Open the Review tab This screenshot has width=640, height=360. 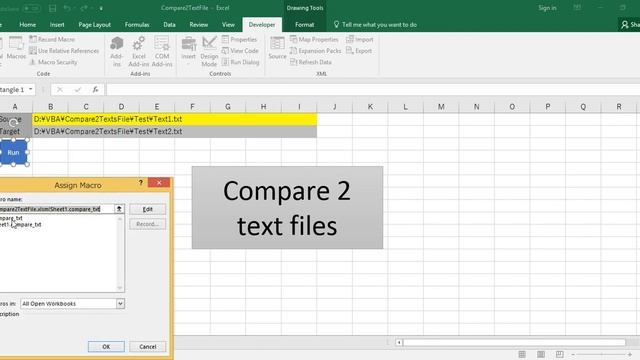point(198,24)
